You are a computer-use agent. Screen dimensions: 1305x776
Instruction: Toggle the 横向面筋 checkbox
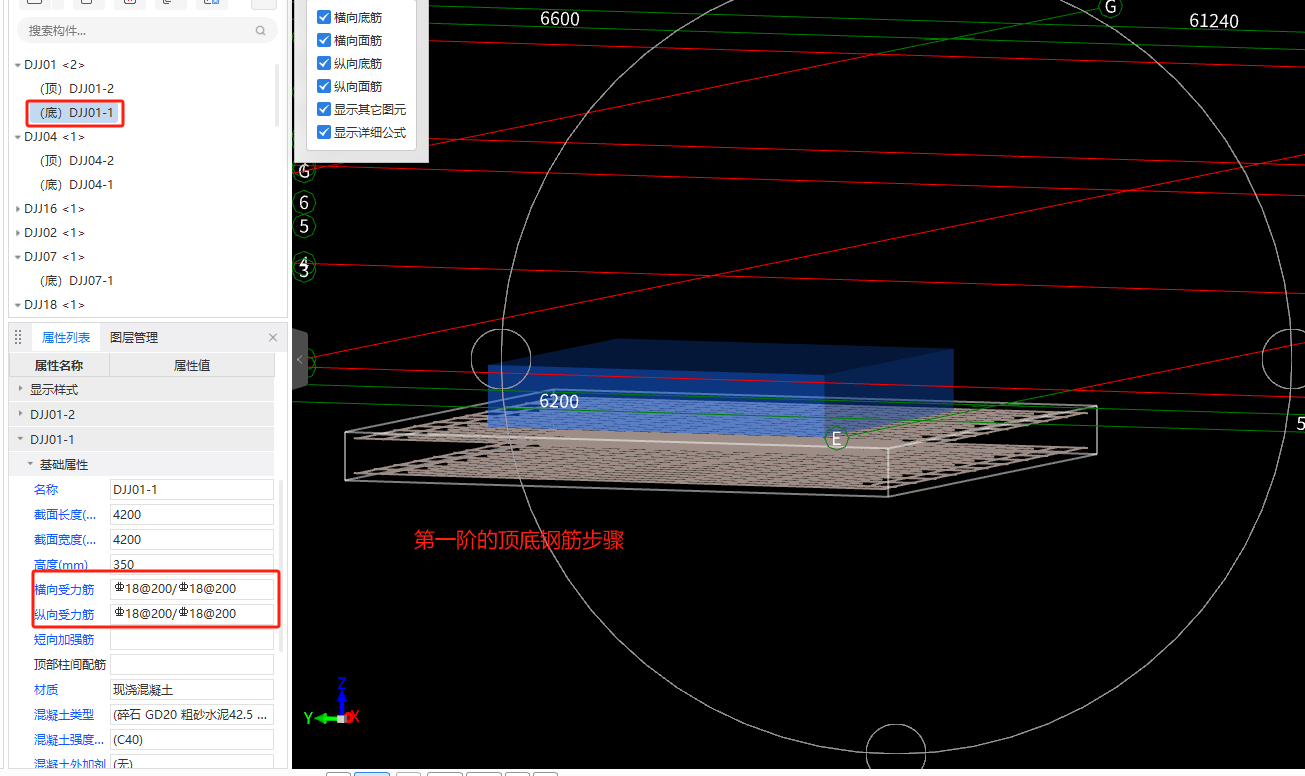pos(324,40)
